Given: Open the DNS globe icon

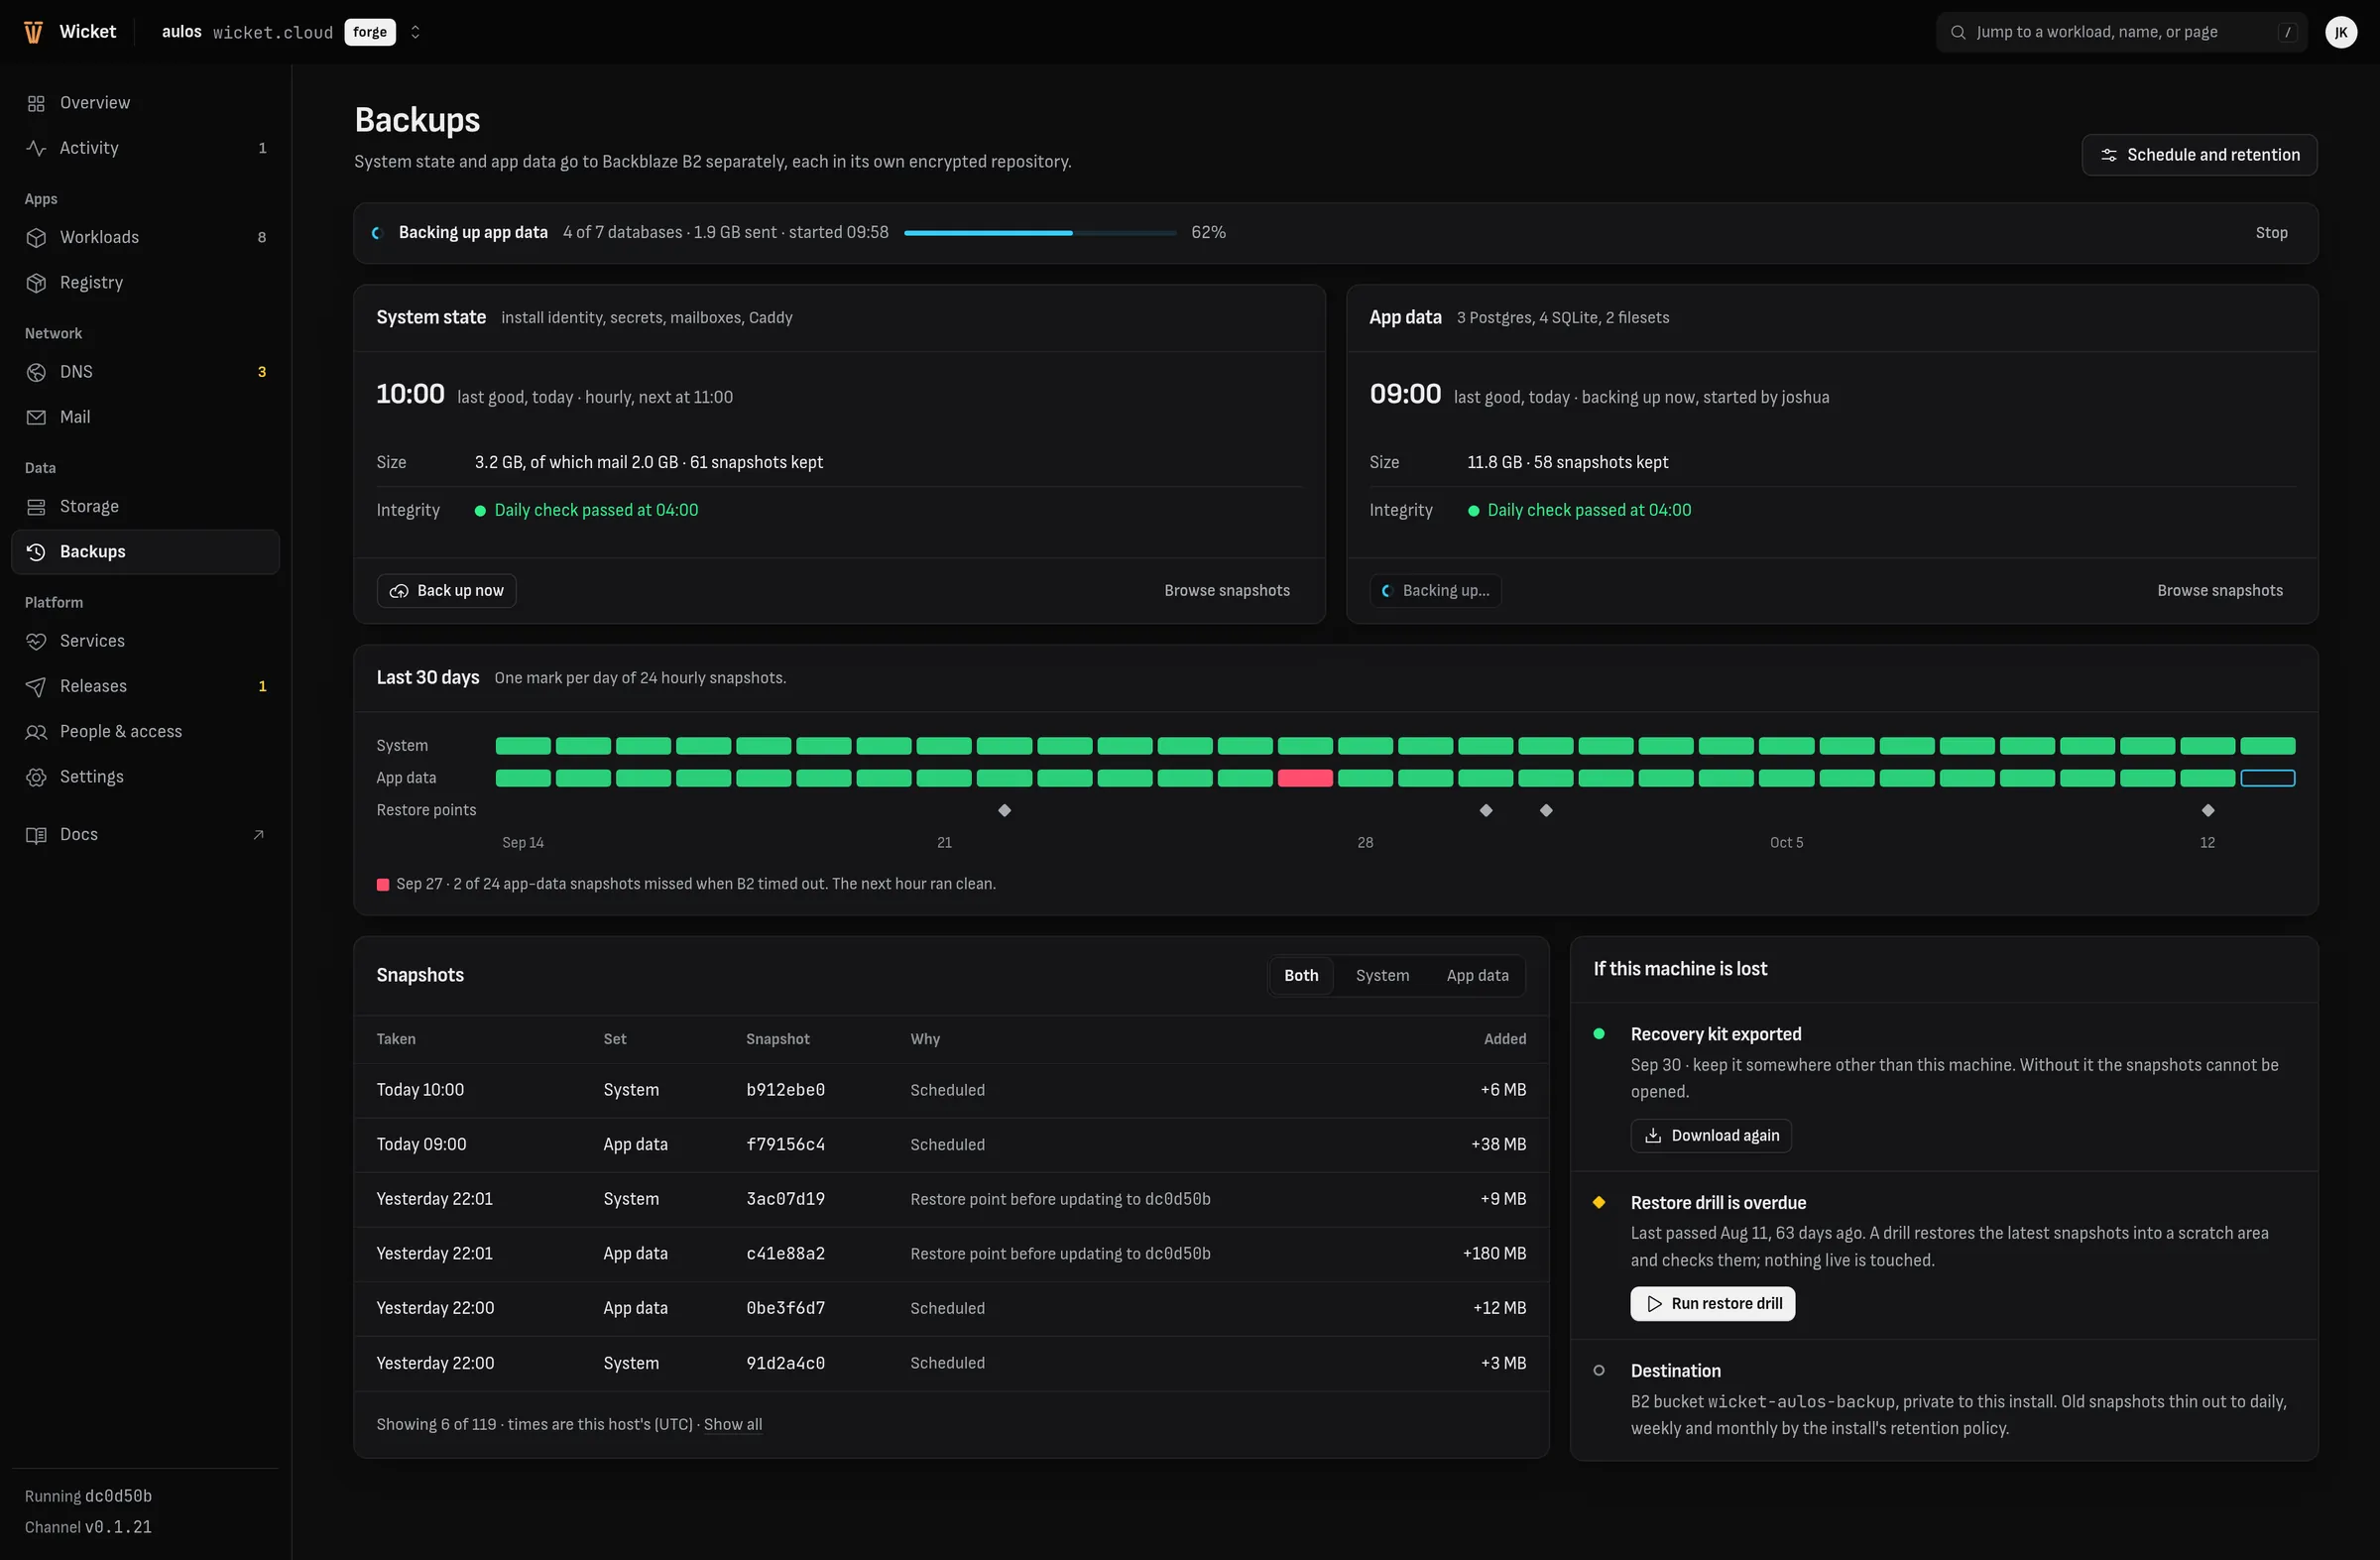Looking at the screenshot, I should (36, 372).
